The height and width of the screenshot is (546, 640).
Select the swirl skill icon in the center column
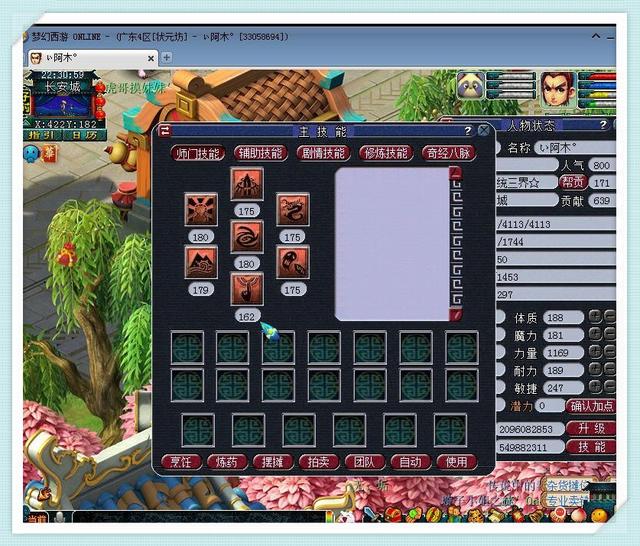[x=247, y=237]
